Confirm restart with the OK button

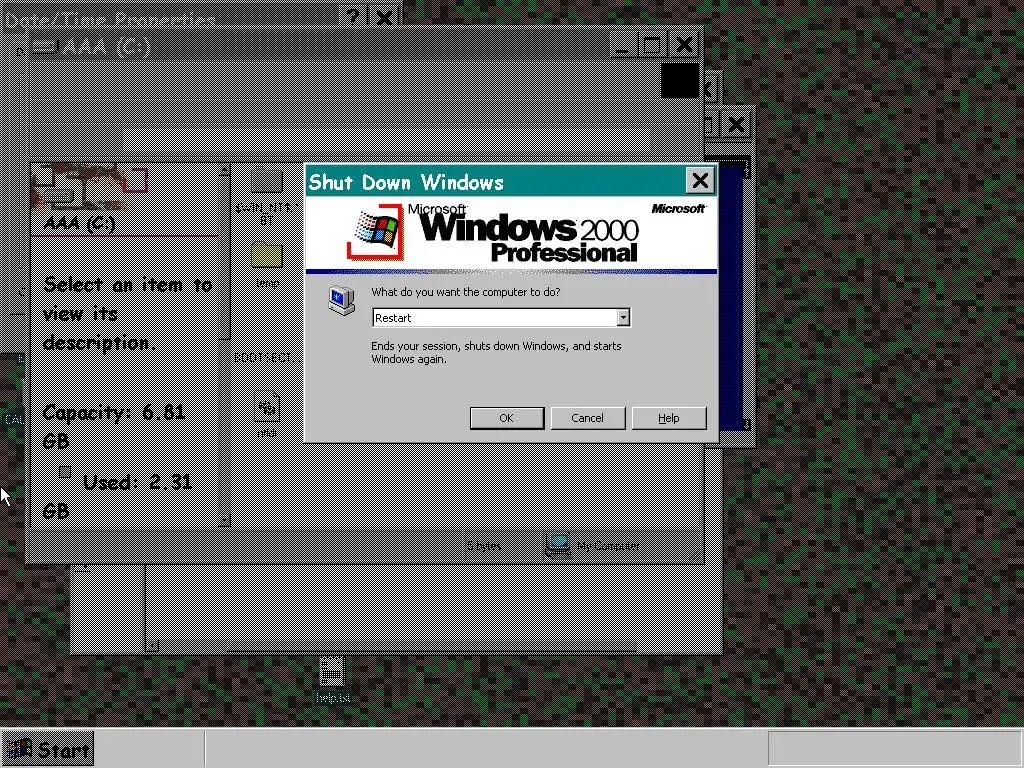(x=507, y=418)
